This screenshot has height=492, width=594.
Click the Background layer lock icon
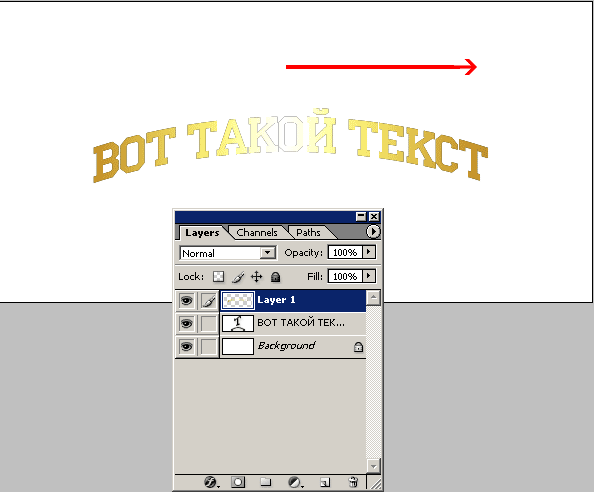coord(358,347)
